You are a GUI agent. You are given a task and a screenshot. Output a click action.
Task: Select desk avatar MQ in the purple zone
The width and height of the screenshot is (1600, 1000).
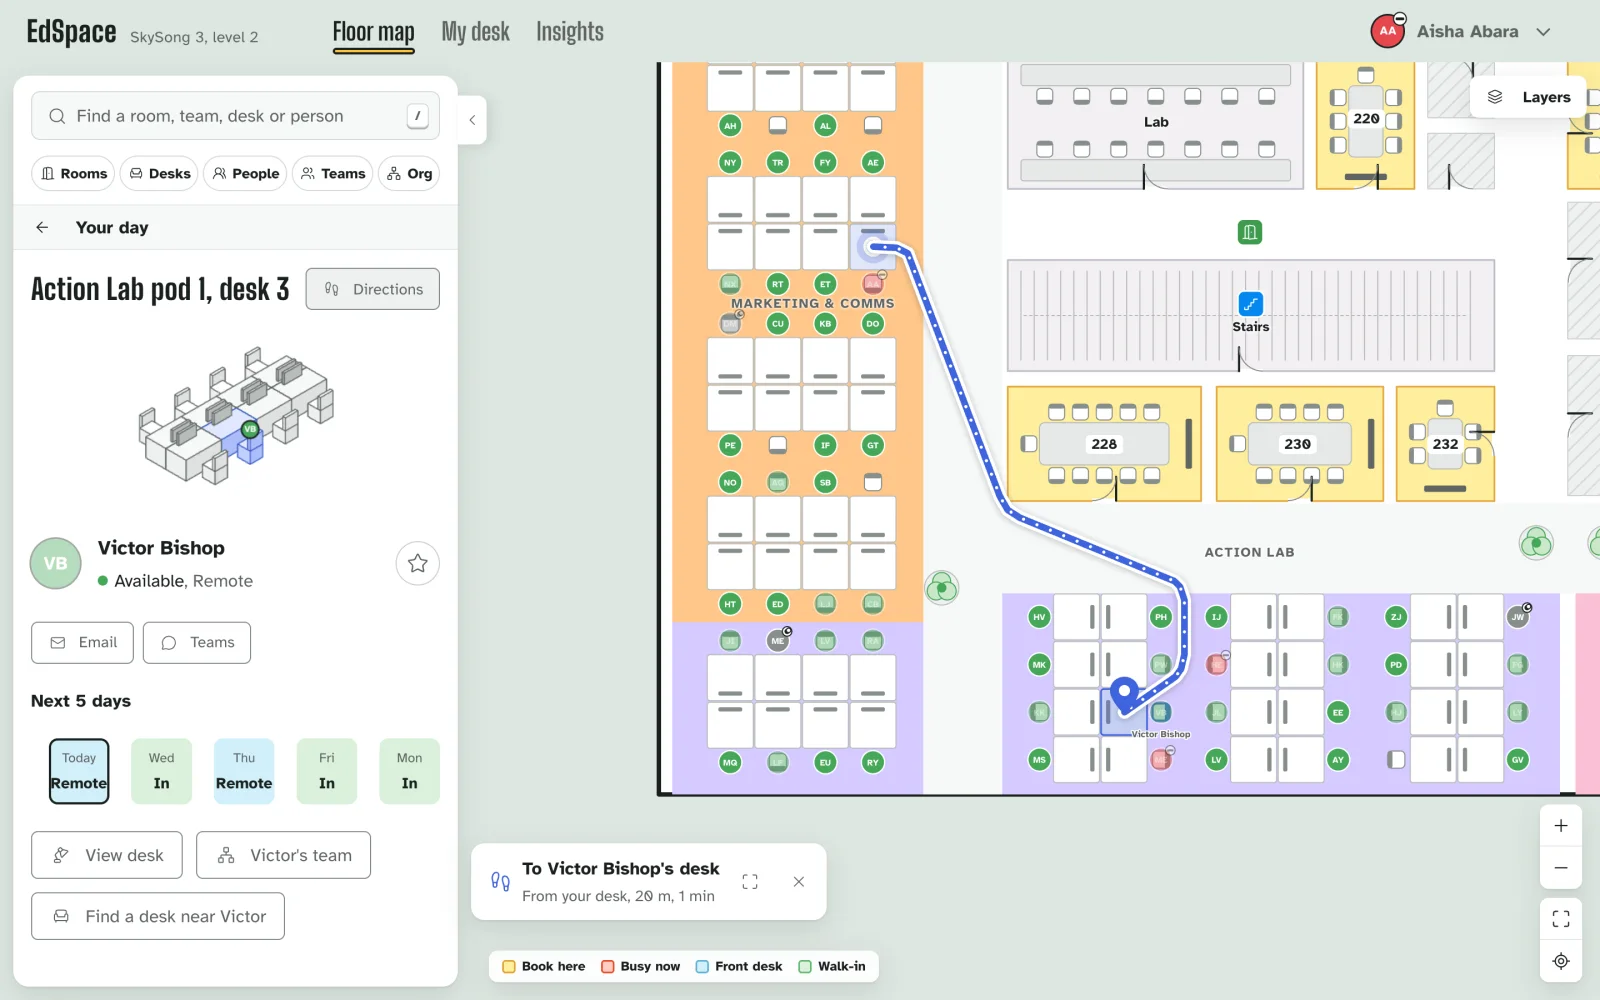730,762
